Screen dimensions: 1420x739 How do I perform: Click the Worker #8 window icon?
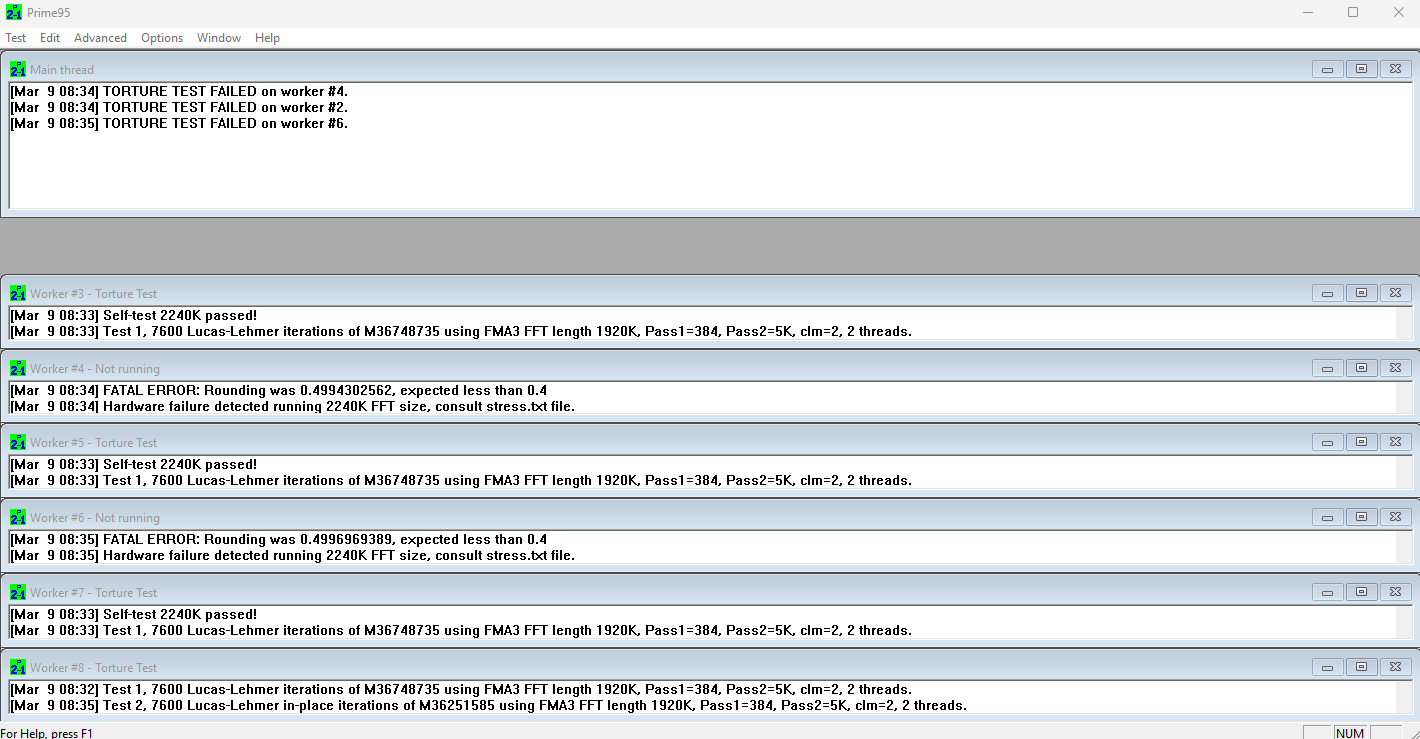18,668
